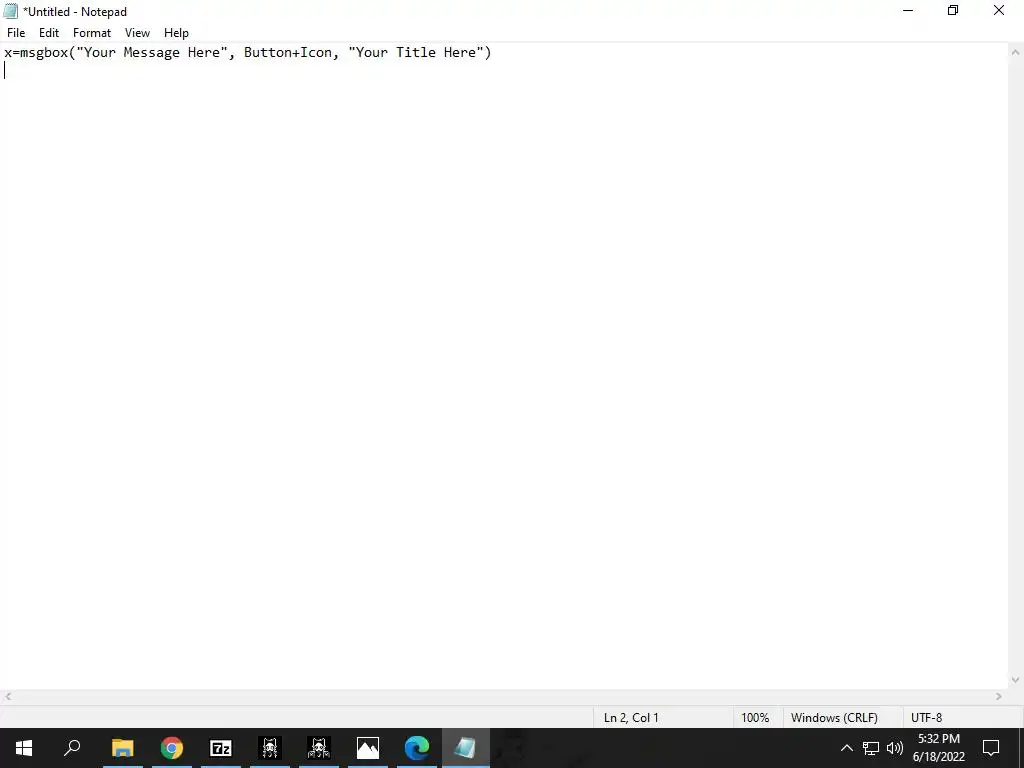Viewport: 1024px width, 768px height.
Task: Click the UTF-8 encoding status entry
Action: pyautogui.click(x=926, y=717)
